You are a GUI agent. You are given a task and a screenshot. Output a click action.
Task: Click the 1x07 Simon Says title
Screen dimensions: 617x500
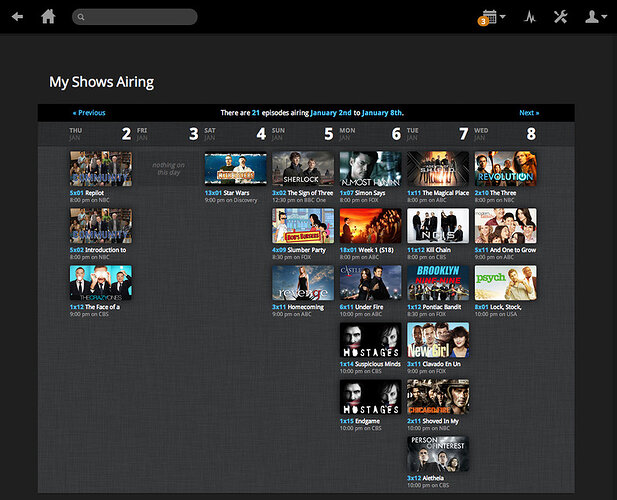tap(362, 193)
